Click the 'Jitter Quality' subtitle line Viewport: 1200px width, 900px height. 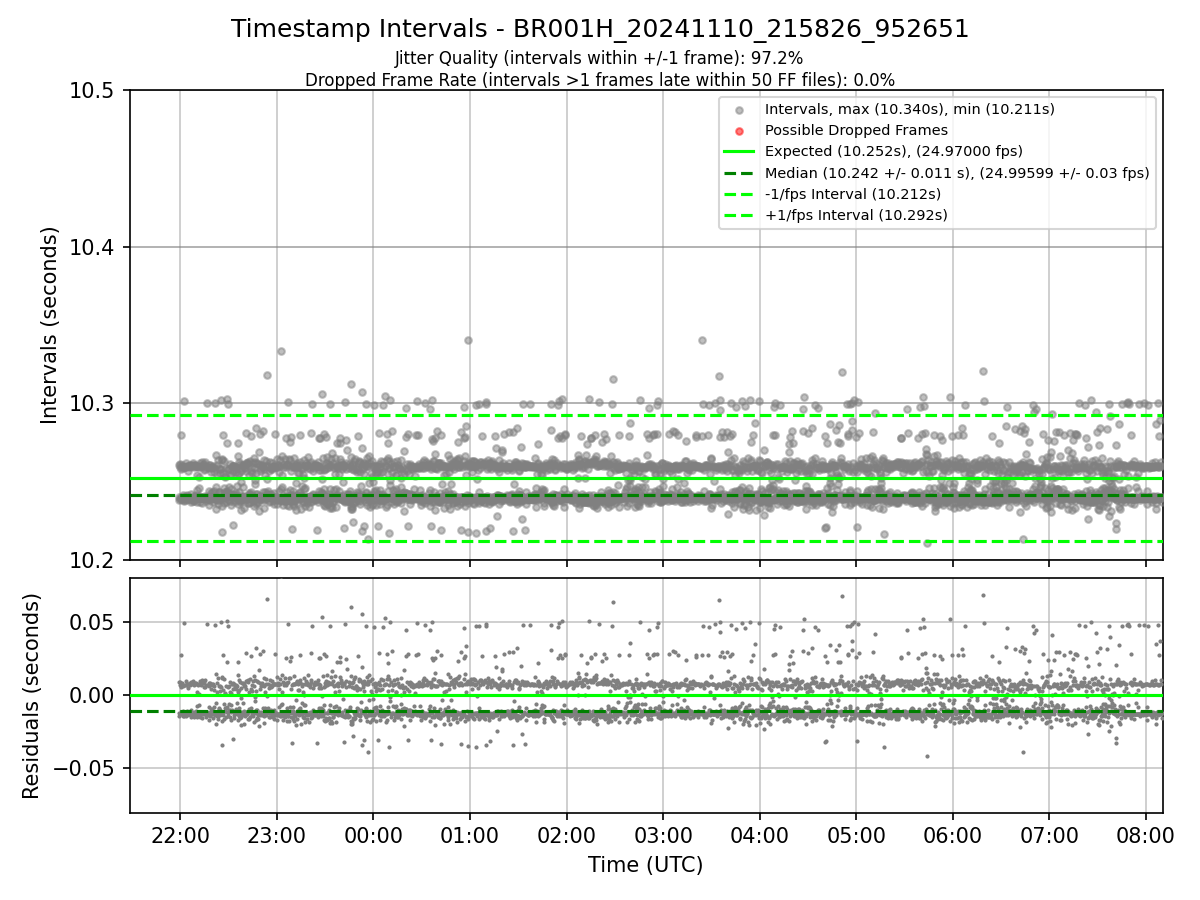(x=599, y=59)
